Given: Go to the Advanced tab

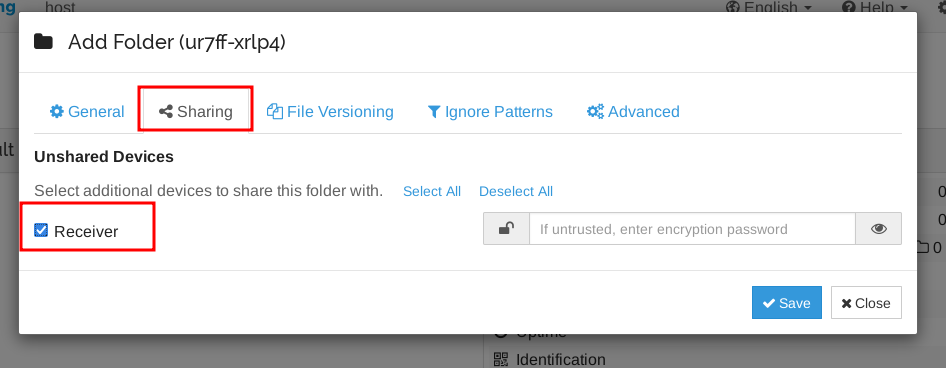Looking at the screenshot, I should 633,112.
